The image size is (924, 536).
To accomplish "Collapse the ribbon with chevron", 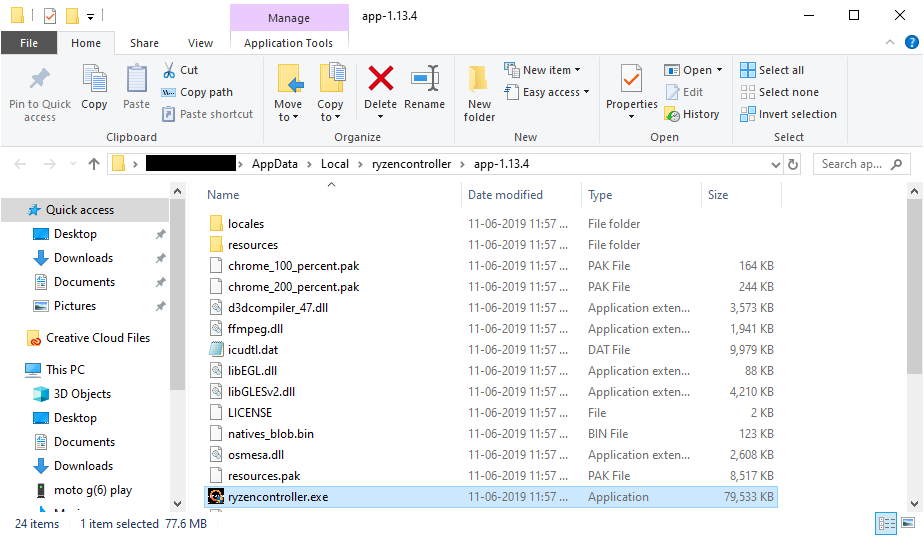I will click(x=890, y=42).
